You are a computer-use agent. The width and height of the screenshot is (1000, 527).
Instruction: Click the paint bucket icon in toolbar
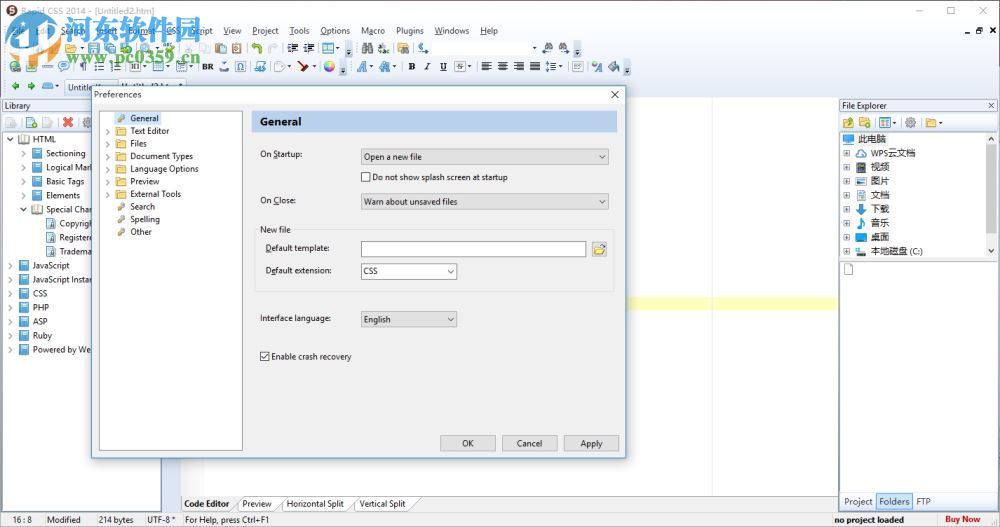(x=614, y=66)
